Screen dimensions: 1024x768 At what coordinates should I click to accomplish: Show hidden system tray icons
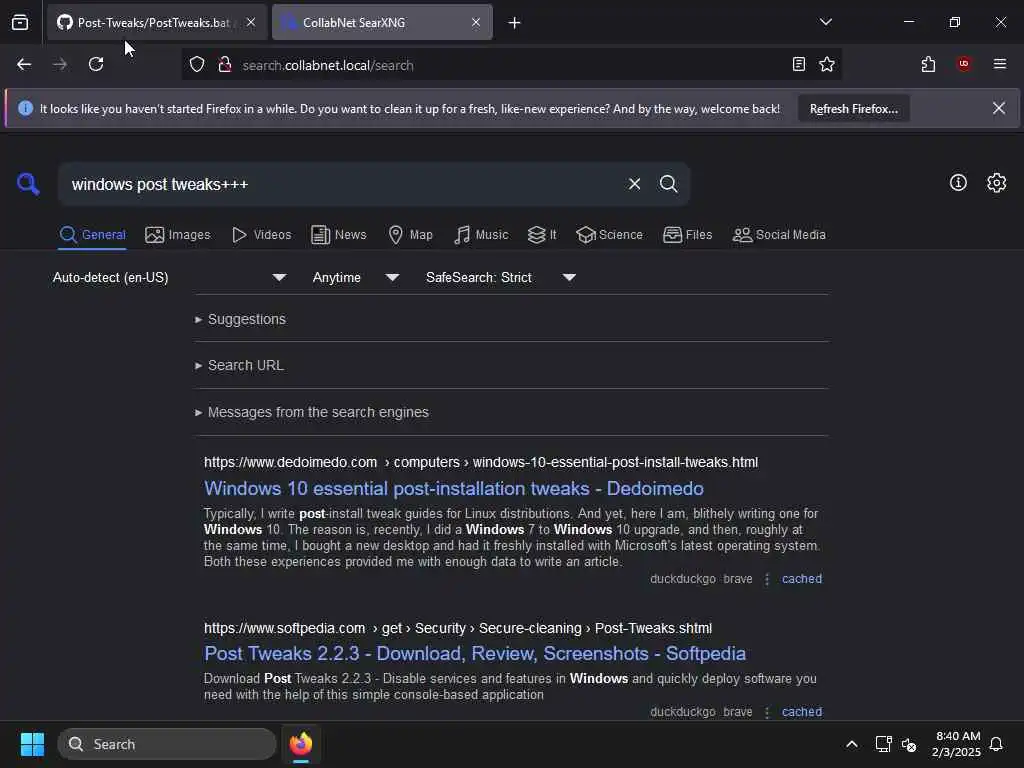point(852,744)
